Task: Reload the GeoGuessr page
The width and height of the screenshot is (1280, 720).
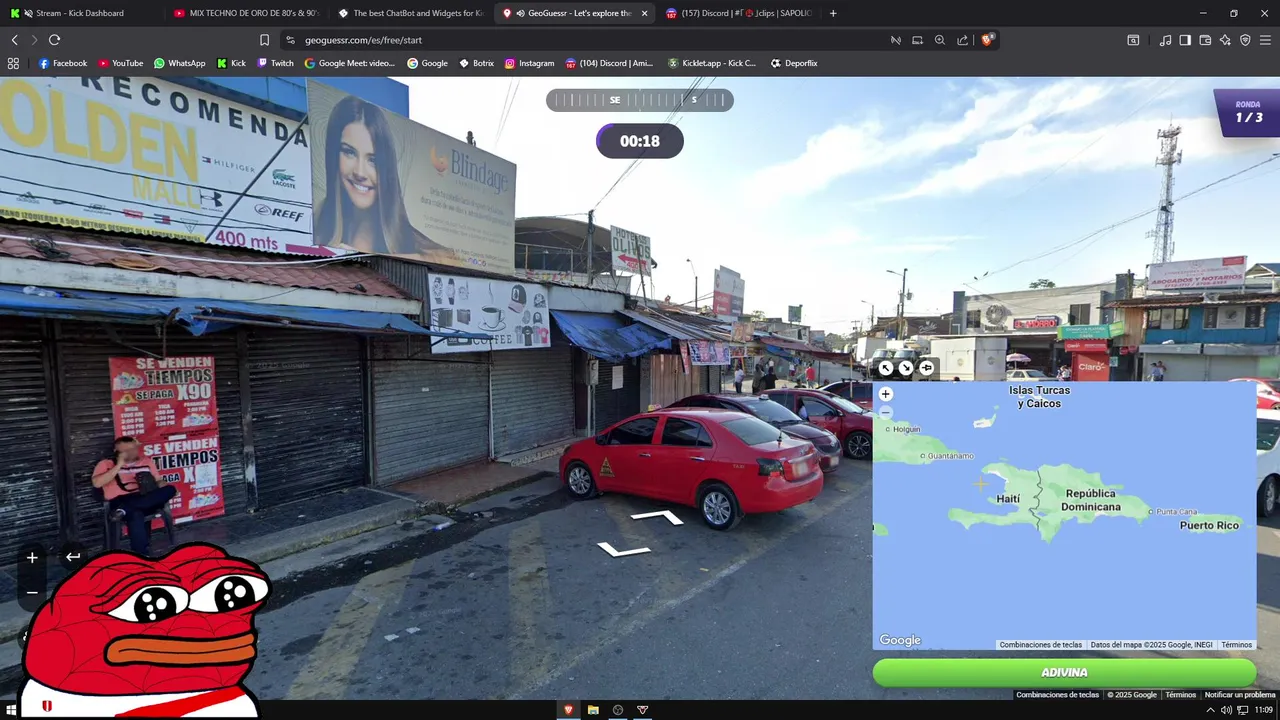Action: 54,40
